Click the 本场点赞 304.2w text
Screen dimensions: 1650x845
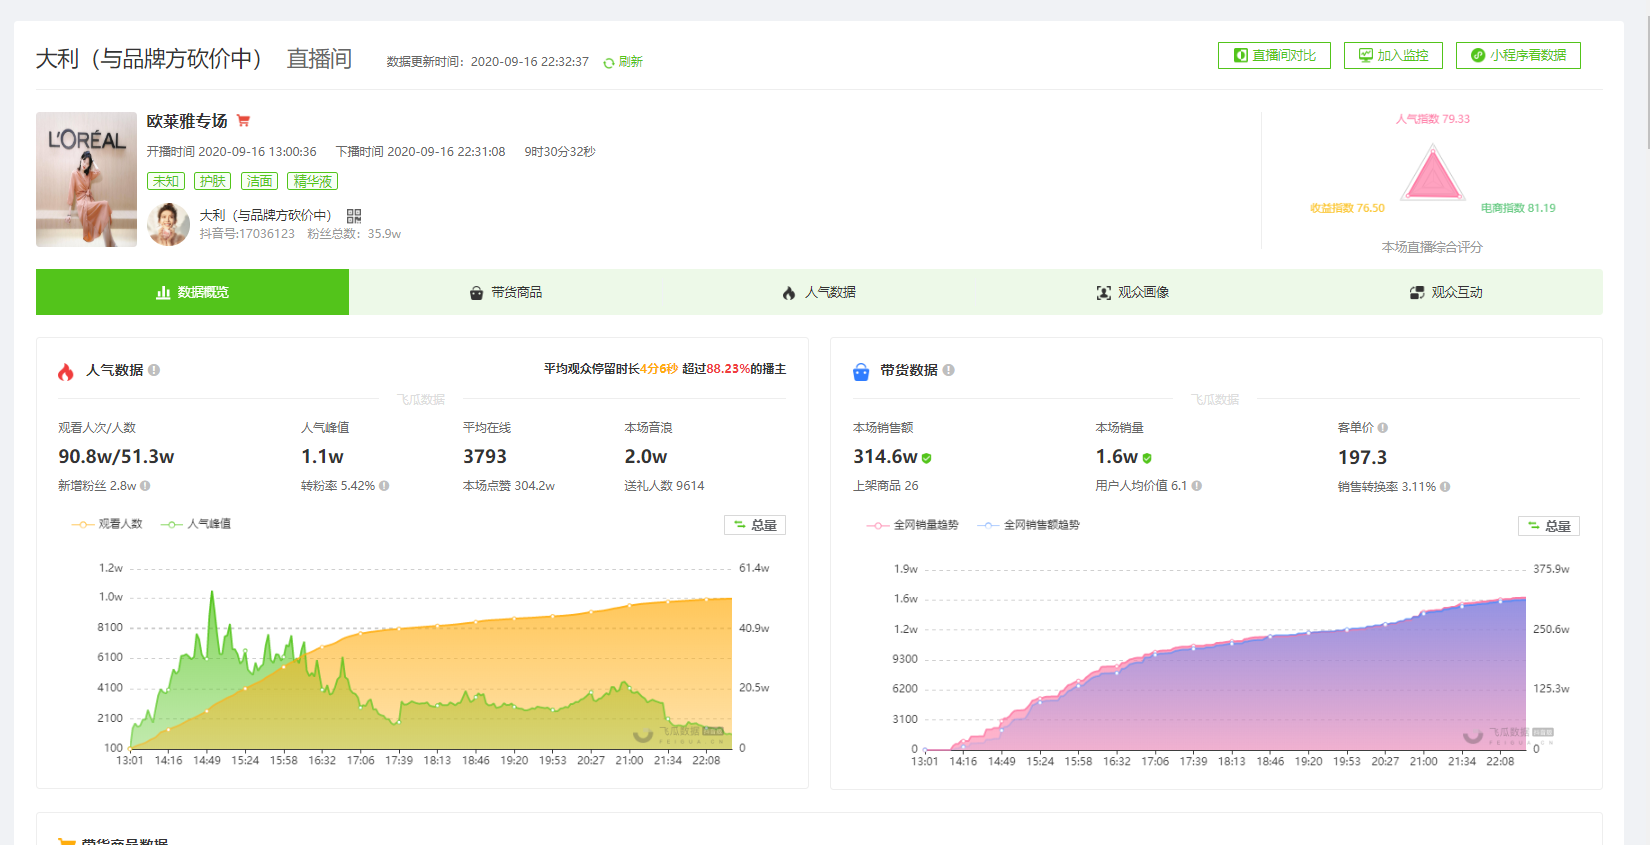coord(508,486)
